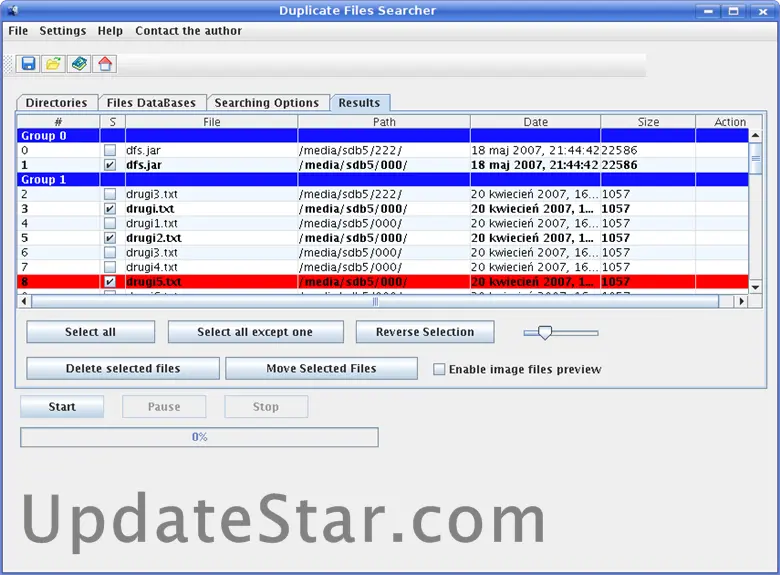Select the Group 1 header row
The width and height of the screenshot is (780, 575).
383,180
